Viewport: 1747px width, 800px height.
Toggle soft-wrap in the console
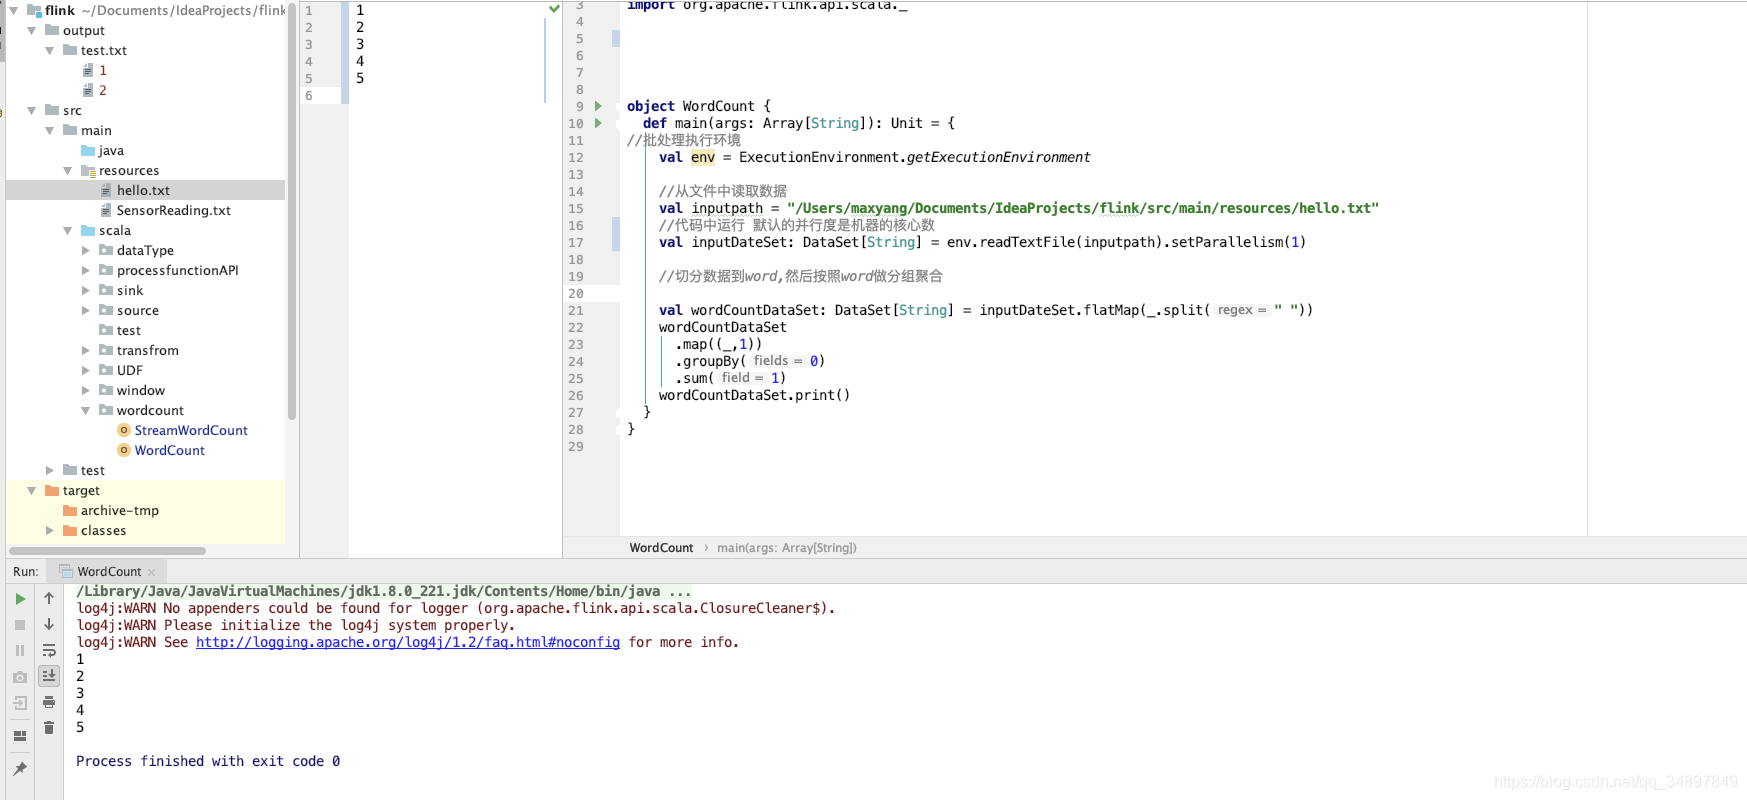tap(49, 650)
